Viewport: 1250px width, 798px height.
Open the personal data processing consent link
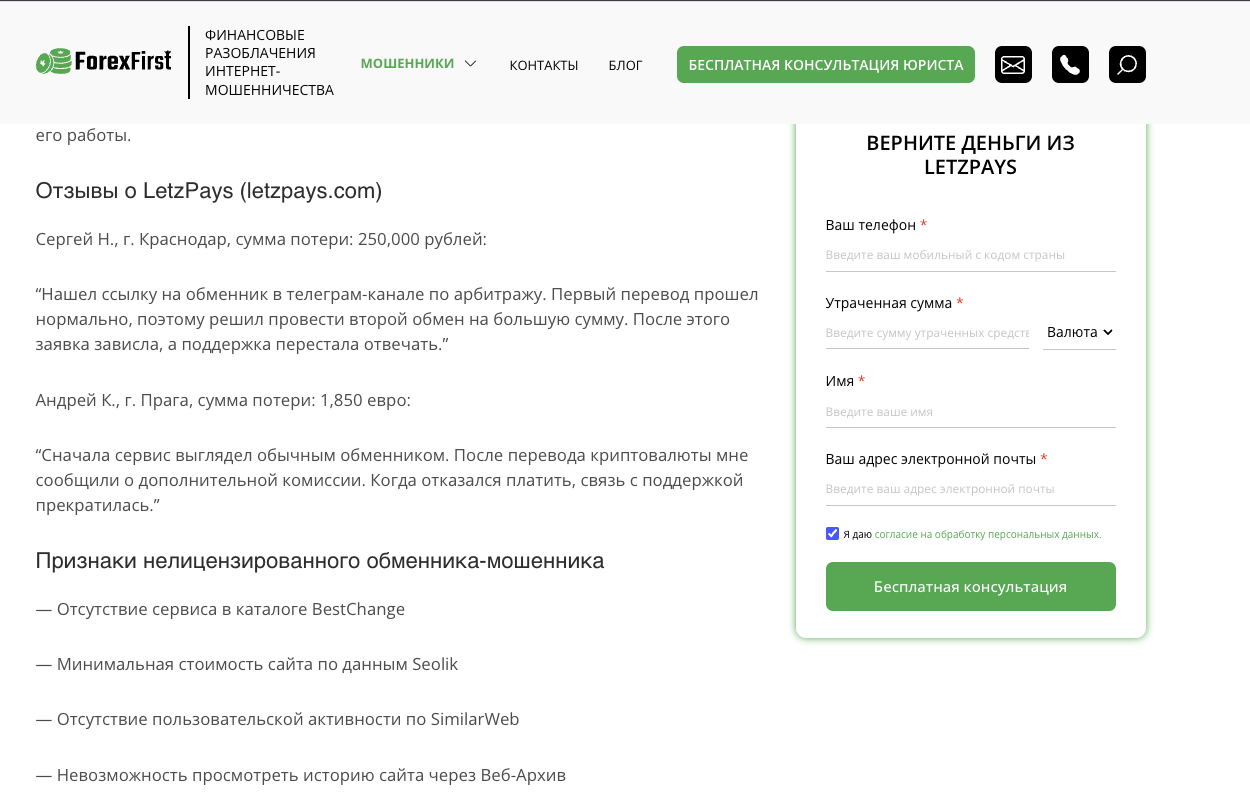[985, 533]
